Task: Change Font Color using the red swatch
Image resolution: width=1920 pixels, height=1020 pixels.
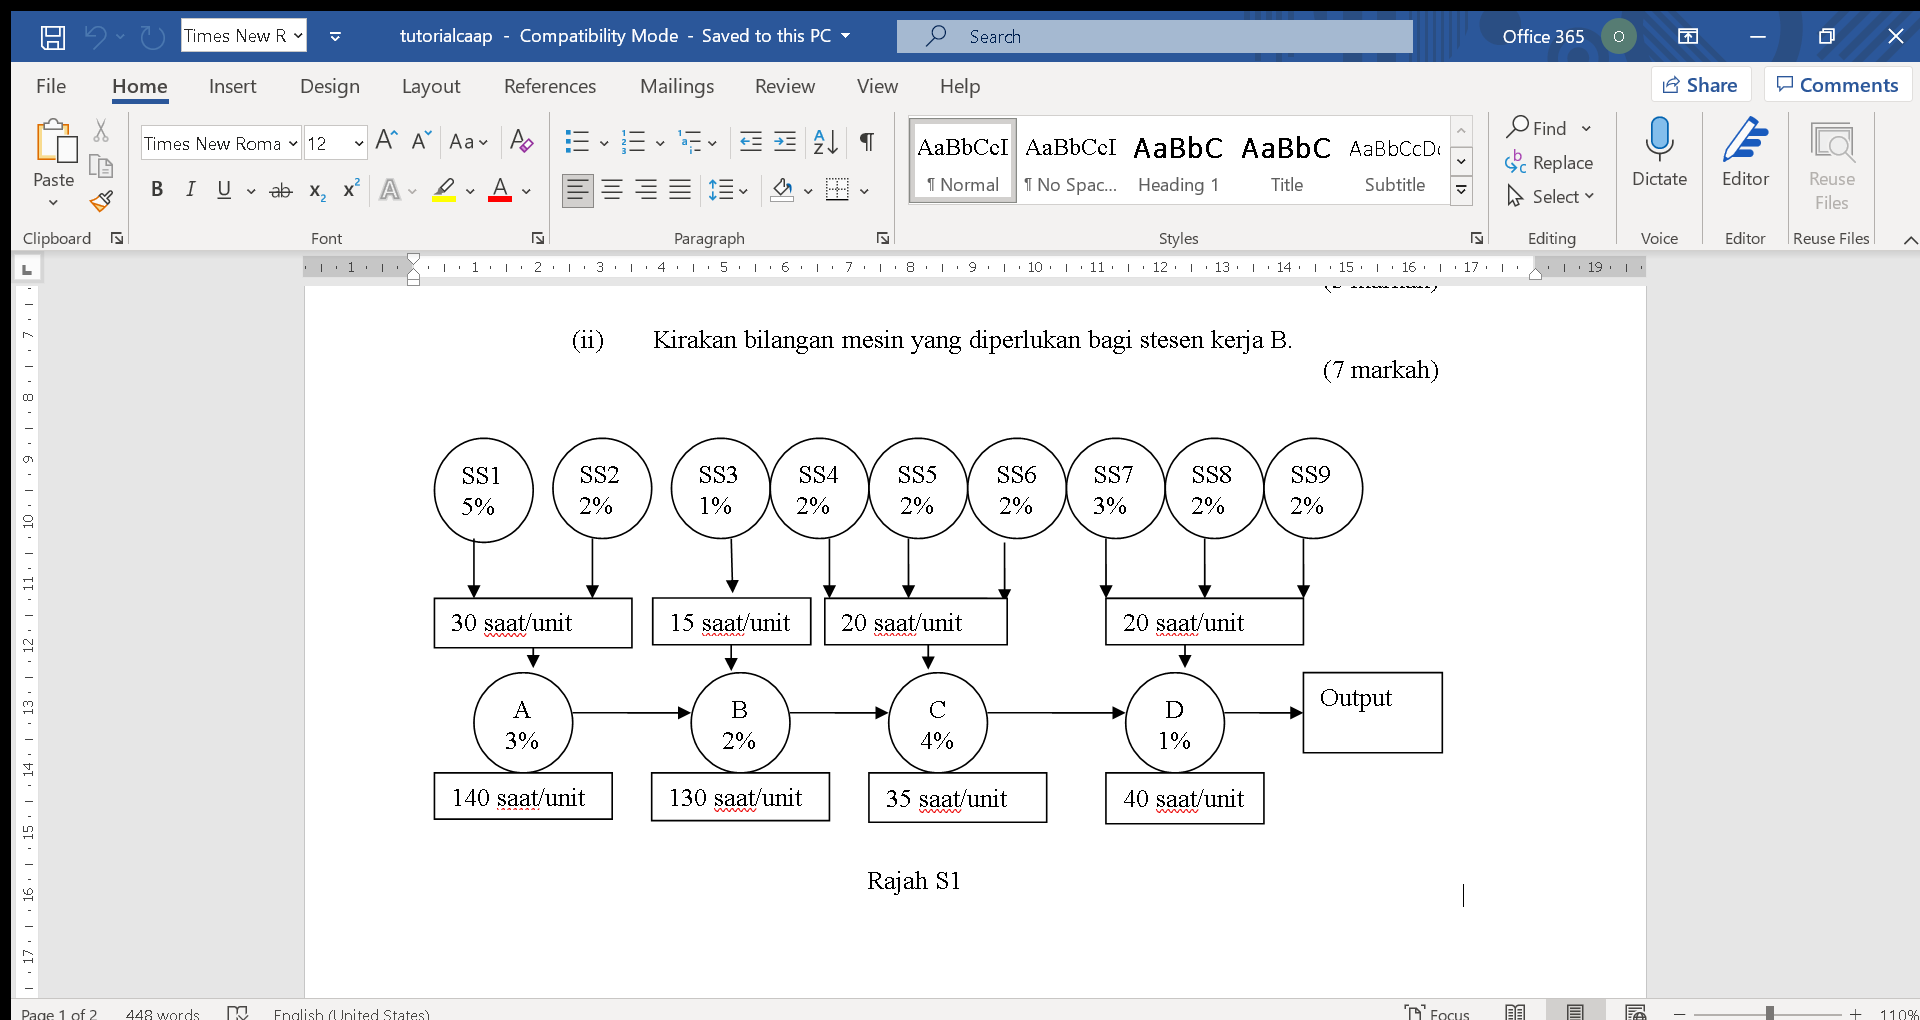Action: click(x=500, y=190)
